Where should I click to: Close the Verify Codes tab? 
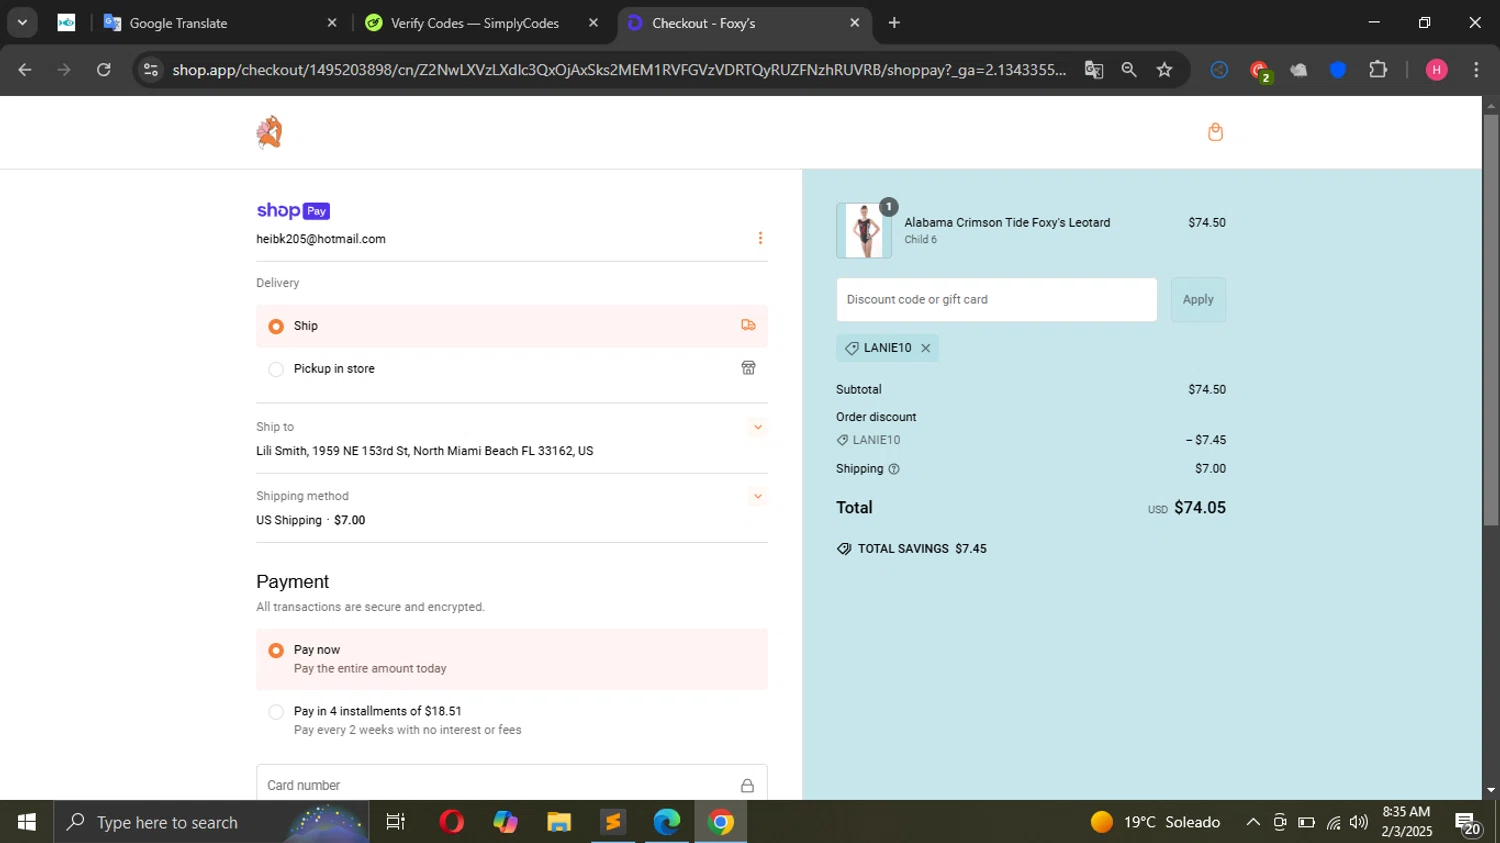[x=593, y=23]
